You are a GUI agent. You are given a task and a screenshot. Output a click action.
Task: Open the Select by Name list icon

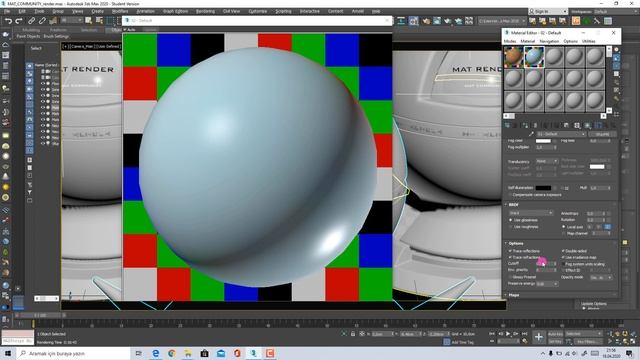click(x=99, y=20)
